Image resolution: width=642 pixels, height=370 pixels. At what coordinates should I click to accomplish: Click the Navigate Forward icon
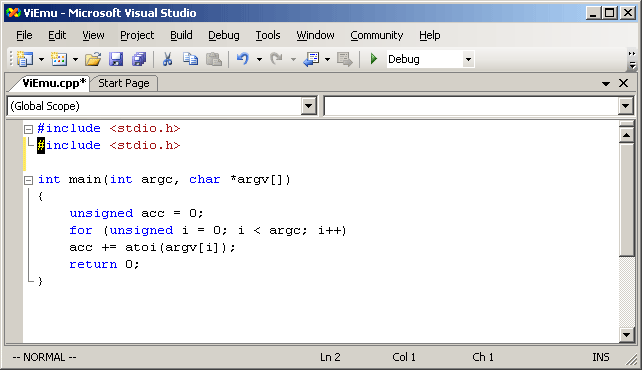[344, 59]
